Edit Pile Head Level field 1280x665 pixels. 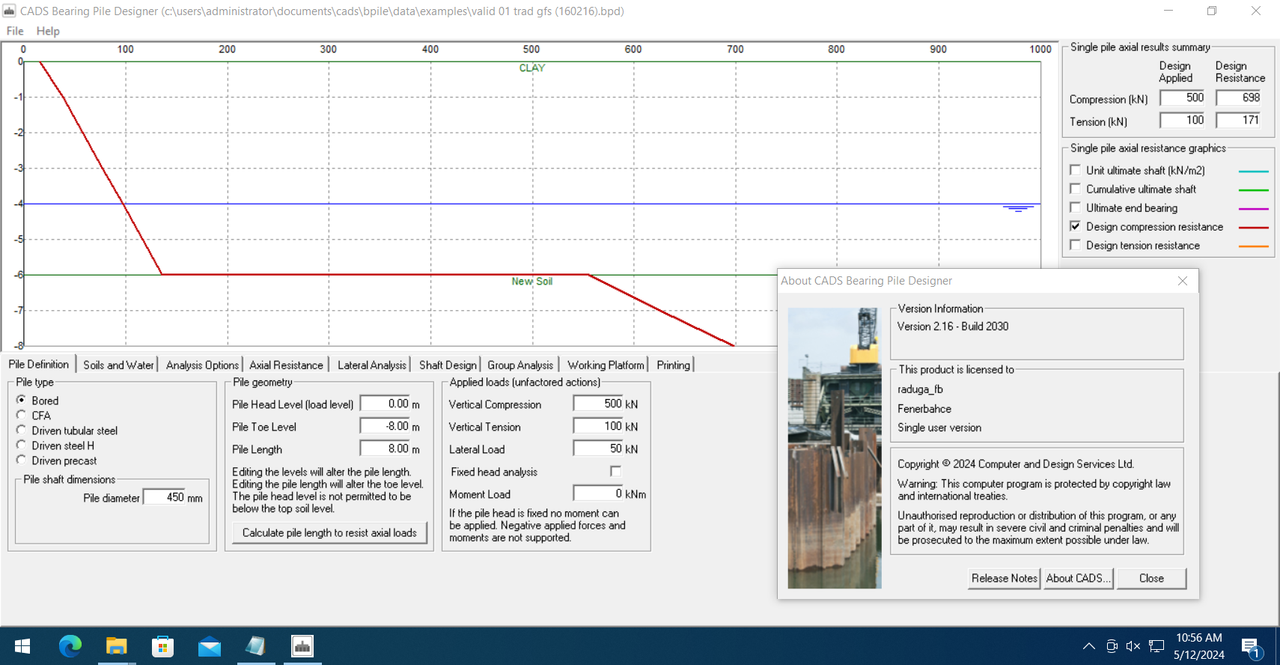click(x=385, y=403)
